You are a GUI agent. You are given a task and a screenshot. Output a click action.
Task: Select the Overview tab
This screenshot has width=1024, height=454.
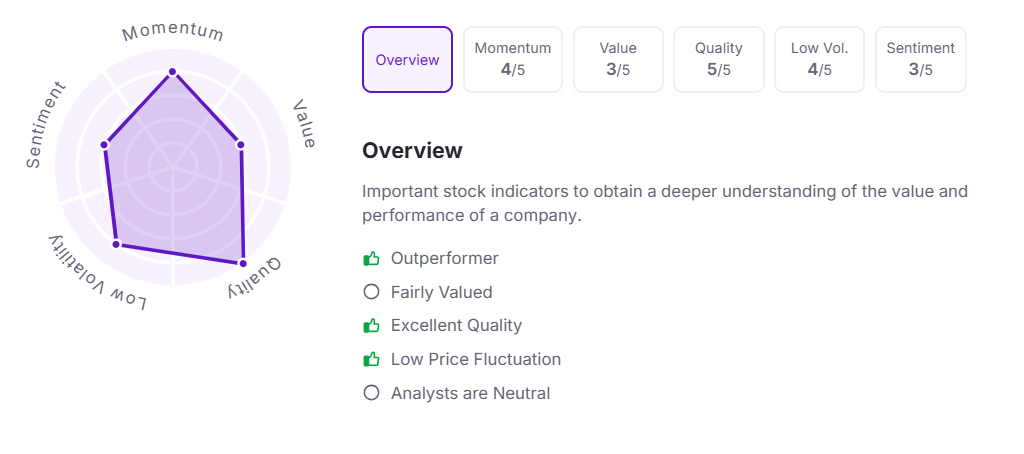click(407, 60)
